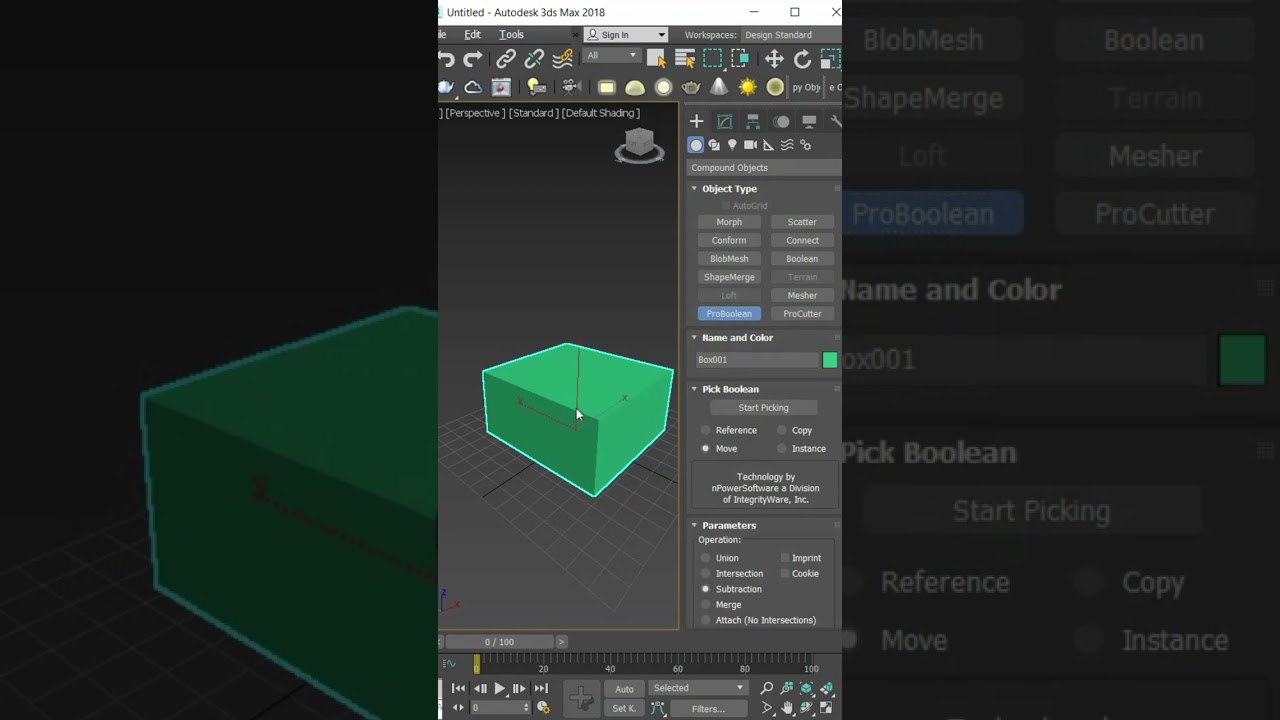Image resolution: width=1280 pixels, height=720 pixels.
Task: Open the Select by Name list tool
Action: pos(685,59)
